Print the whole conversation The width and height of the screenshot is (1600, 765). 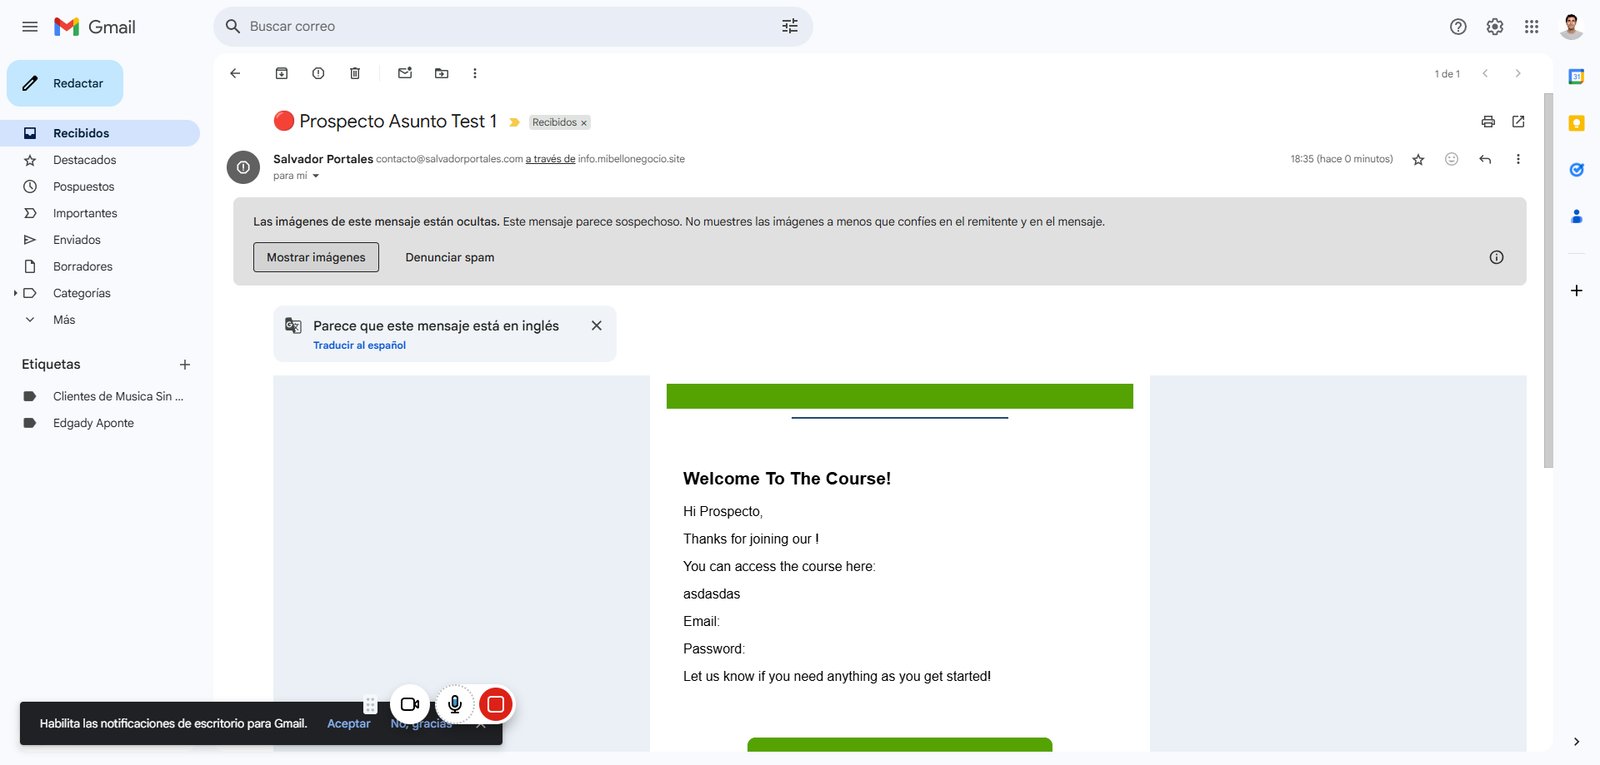click(1488, 122)
